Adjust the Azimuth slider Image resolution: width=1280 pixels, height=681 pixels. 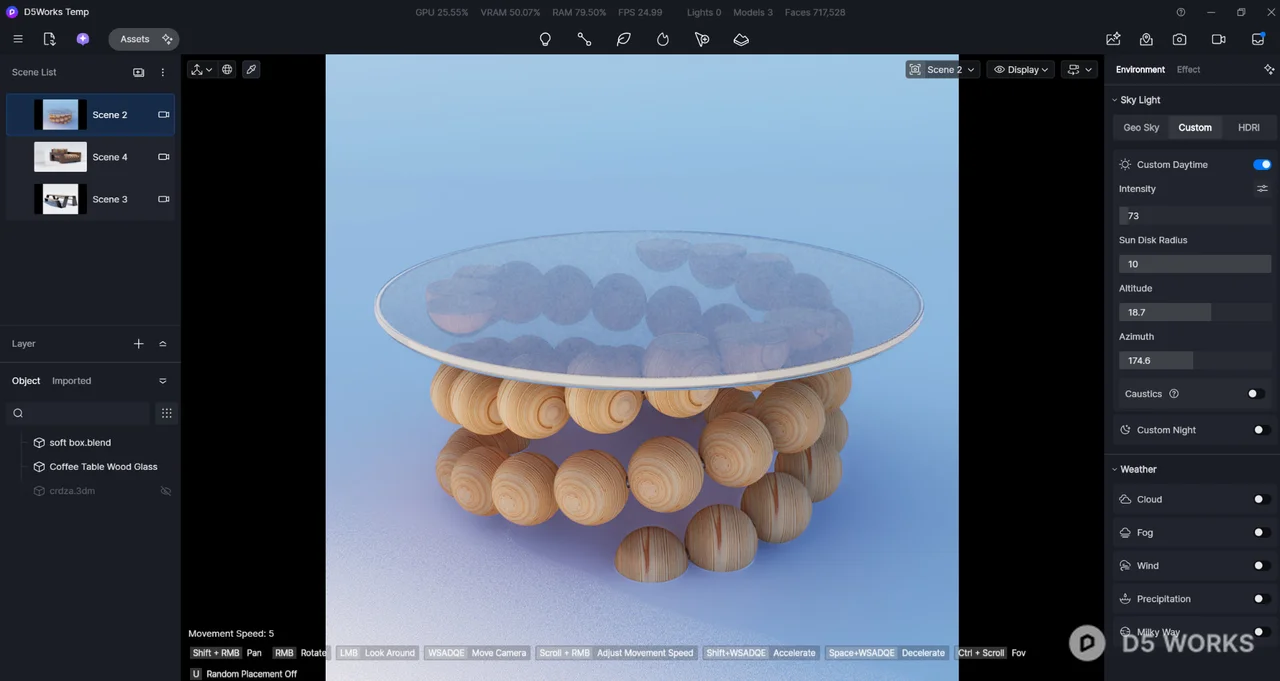pyautogui.click(x=1195, y=360)
